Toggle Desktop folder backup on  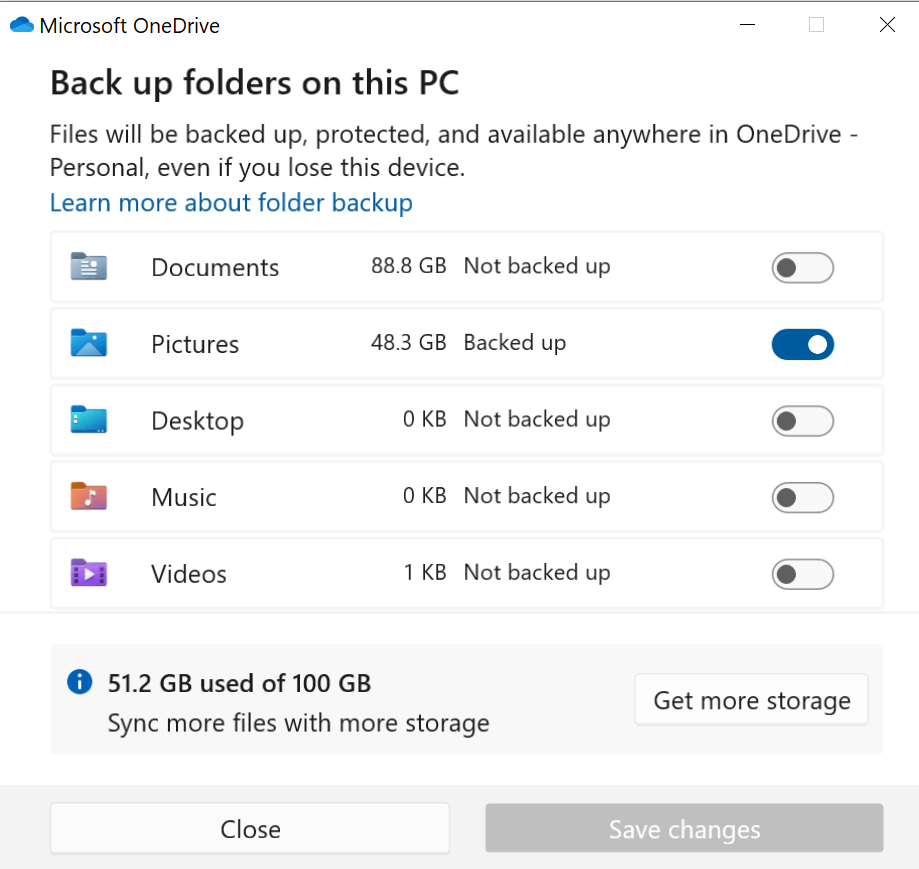(802, 421)
